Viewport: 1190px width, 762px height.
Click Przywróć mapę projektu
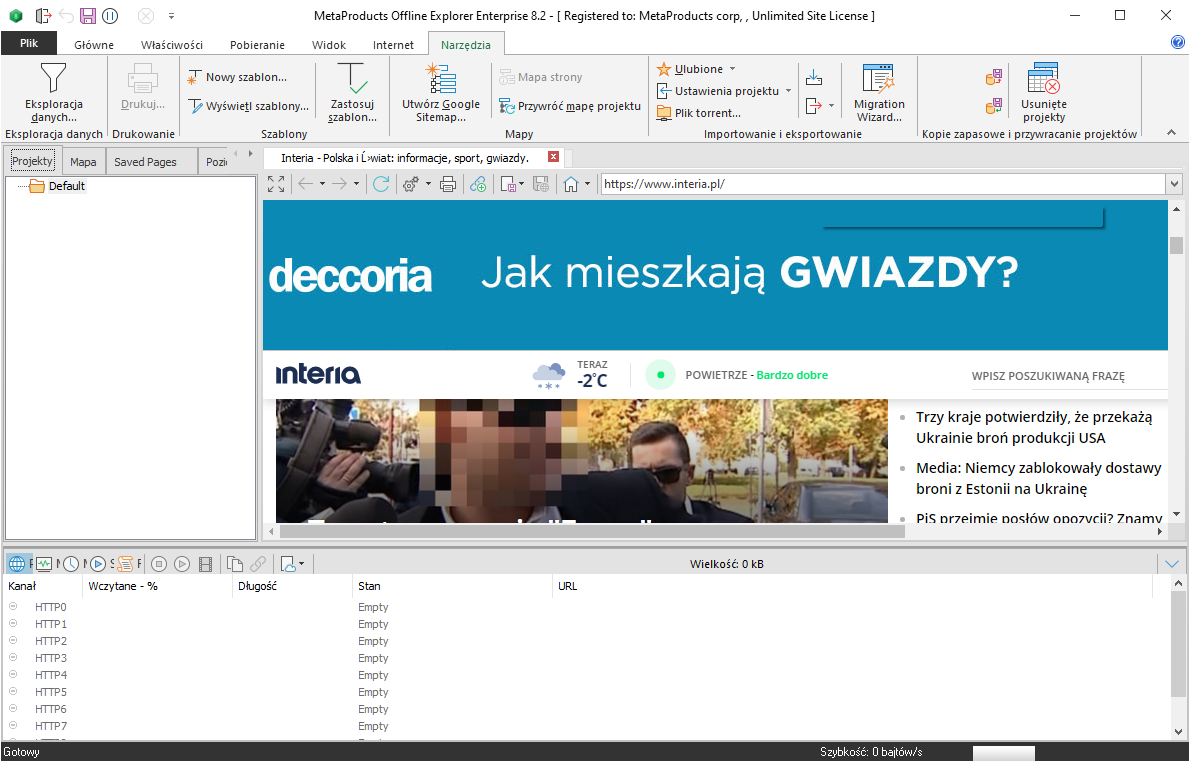click(x=569, y=106)
